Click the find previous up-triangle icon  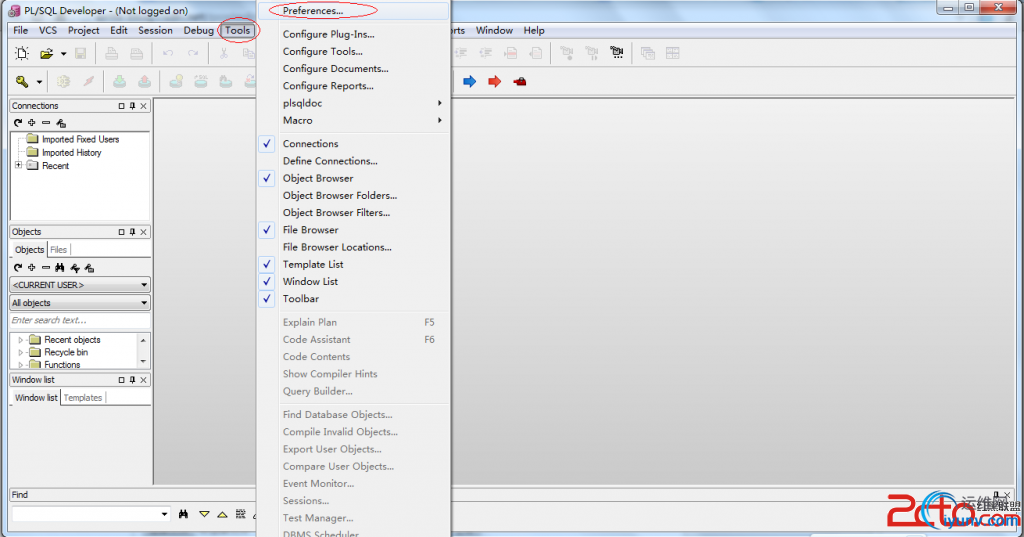point(223,514)
